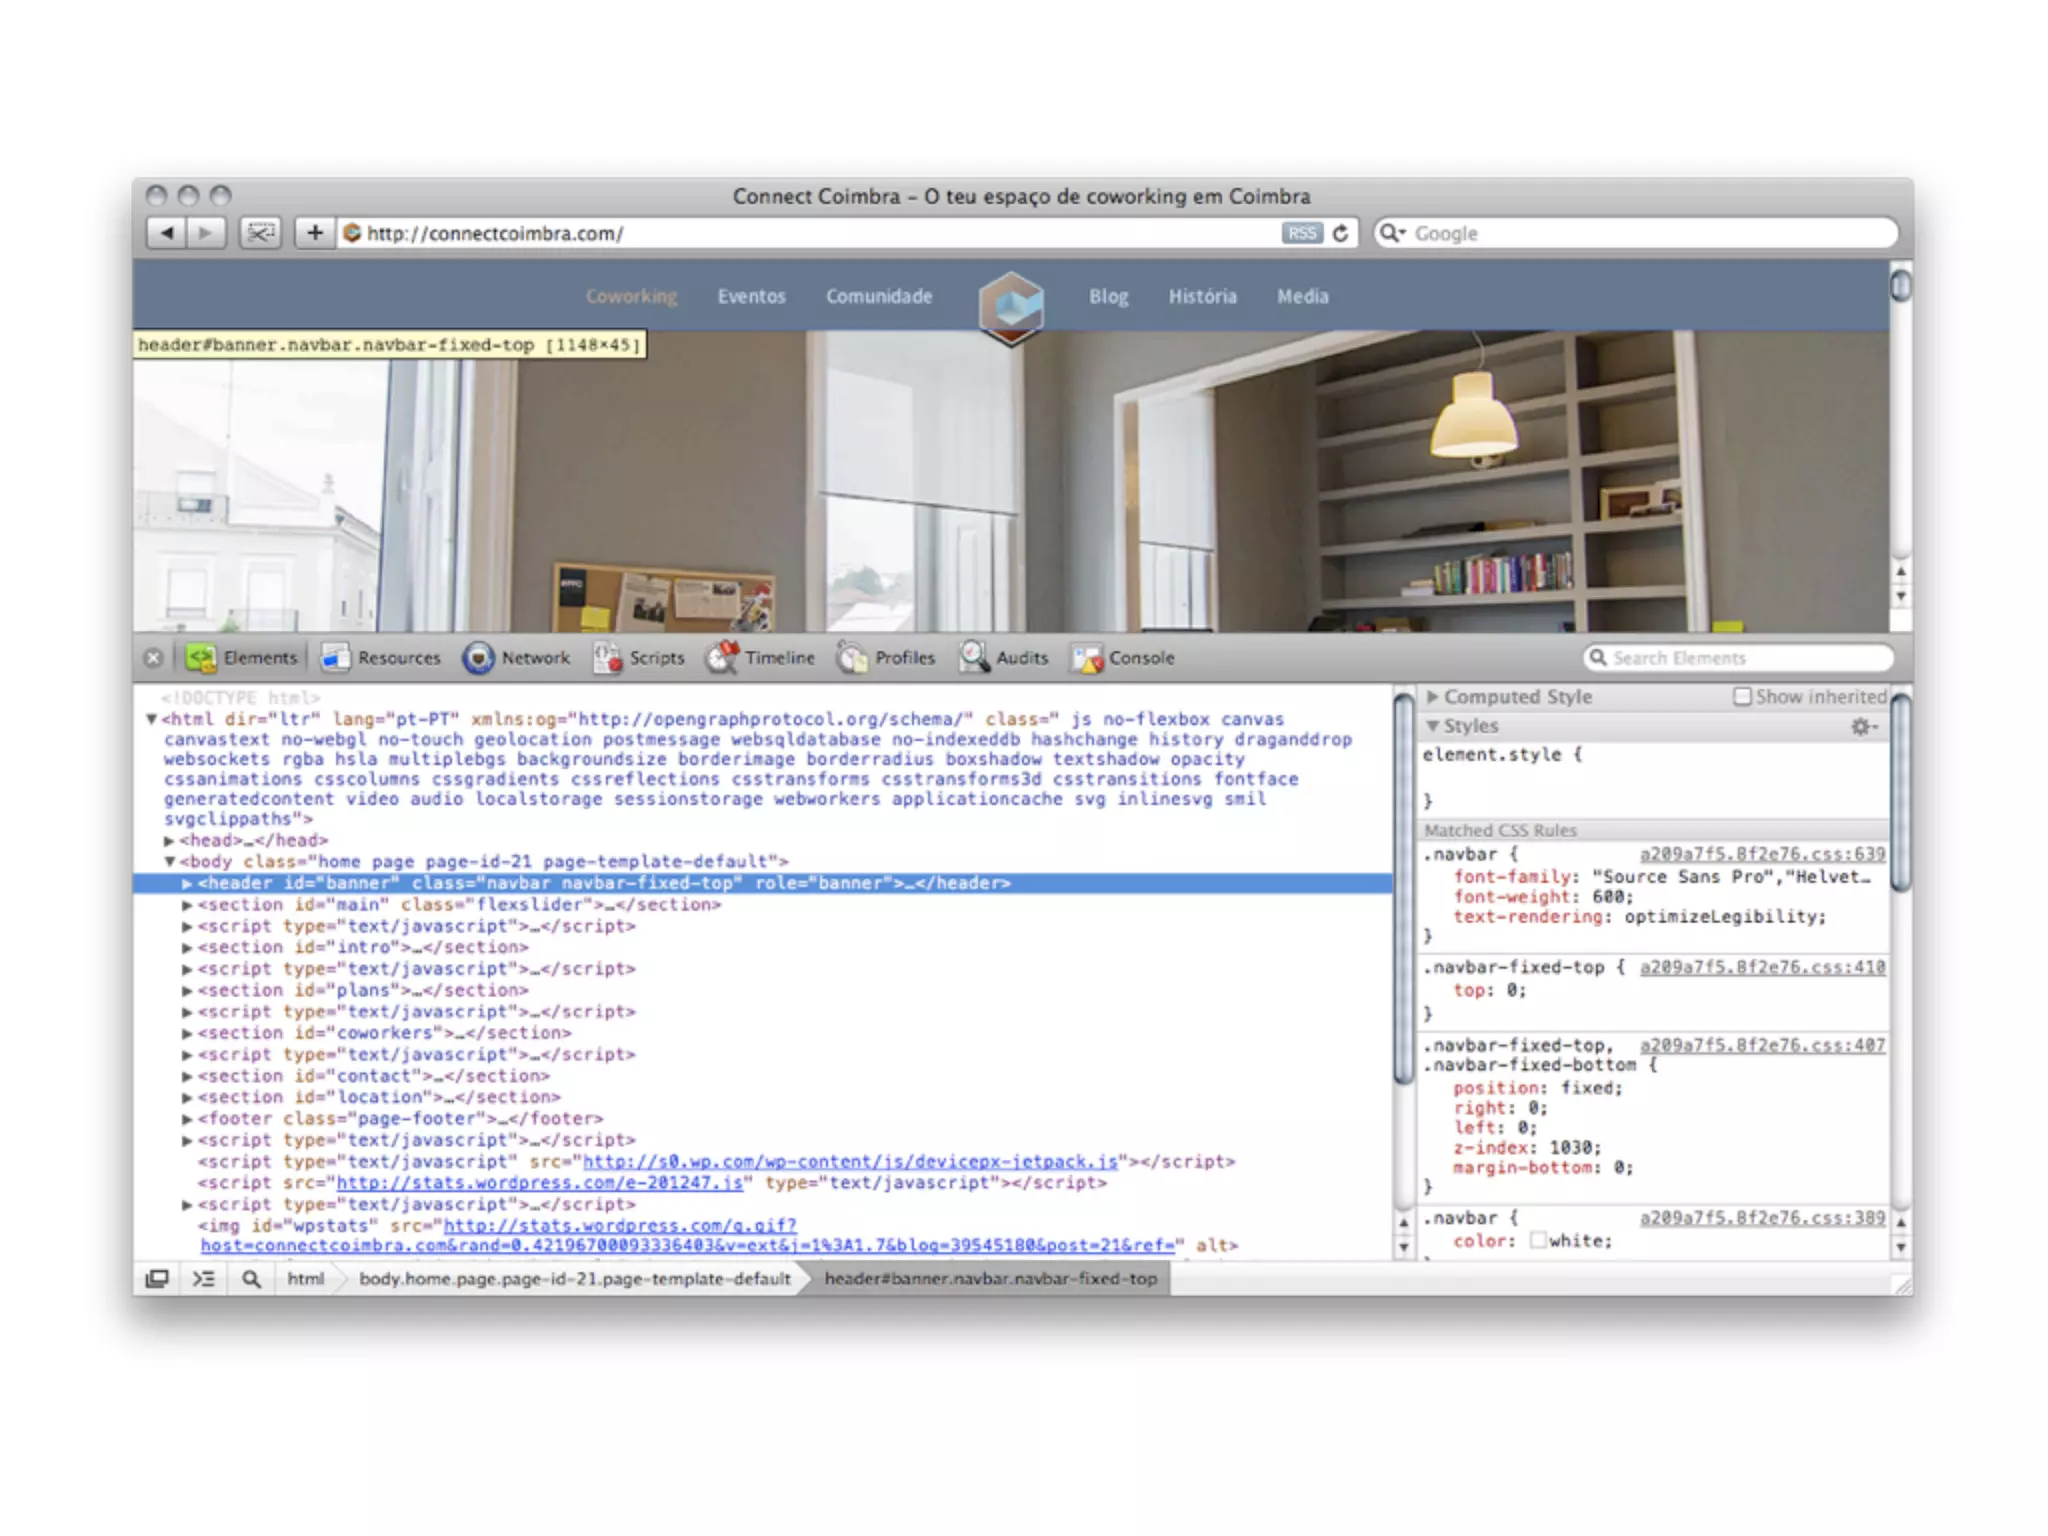This screenshot has height=1536, width=2048.
Task: Open the Profiles panel icon
Action: [x=852, y=657]
